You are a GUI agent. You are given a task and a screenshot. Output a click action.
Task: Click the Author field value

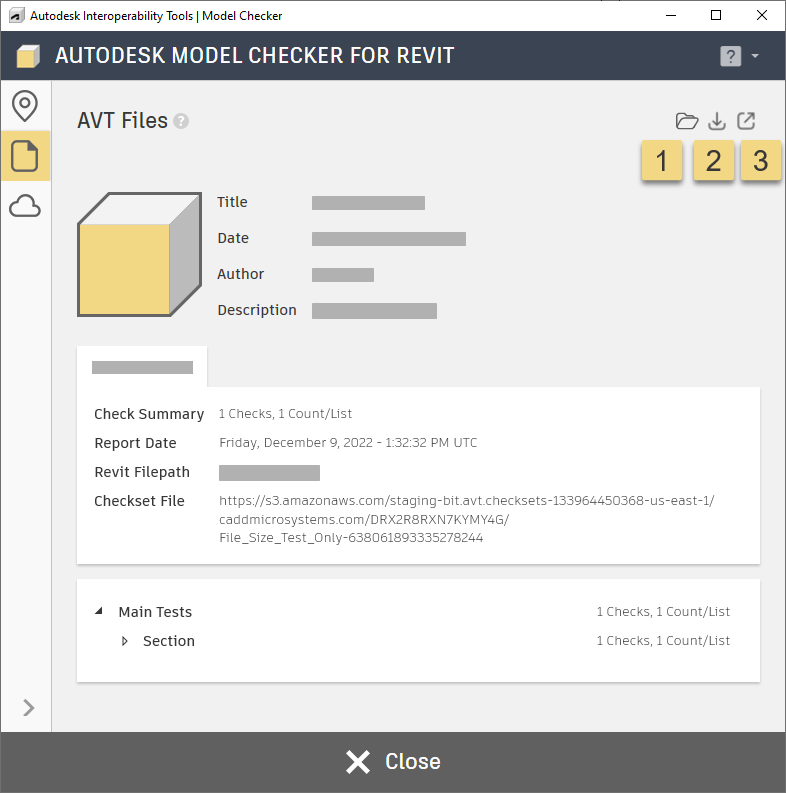343,275
